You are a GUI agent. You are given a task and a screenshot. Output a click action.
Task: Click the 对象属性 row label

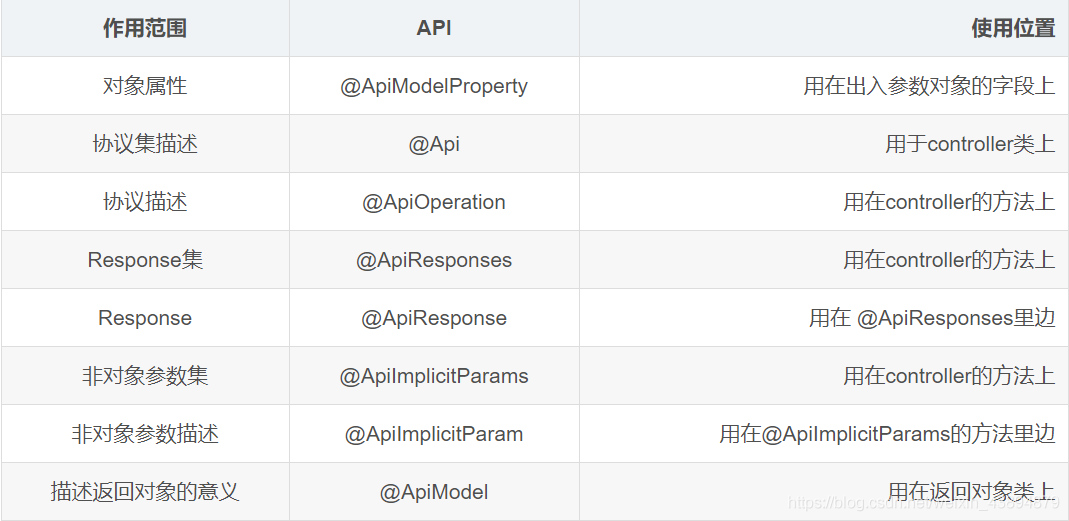point(145,86)
